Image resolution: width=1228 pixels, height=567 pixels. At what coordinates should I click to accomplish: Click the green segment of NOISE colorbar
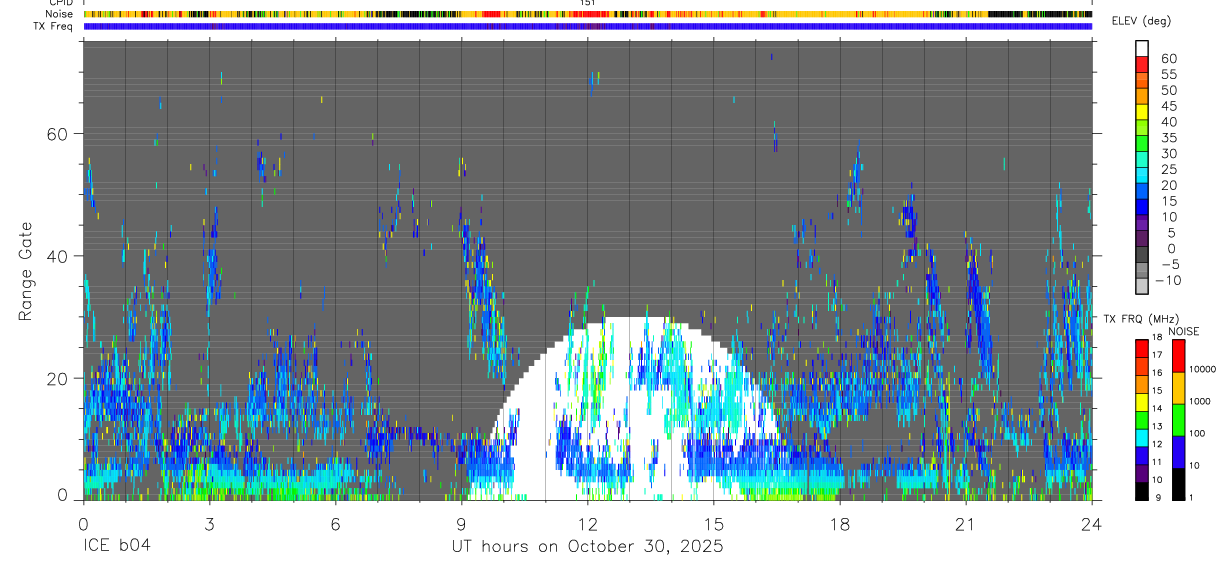click(1178, 420)
